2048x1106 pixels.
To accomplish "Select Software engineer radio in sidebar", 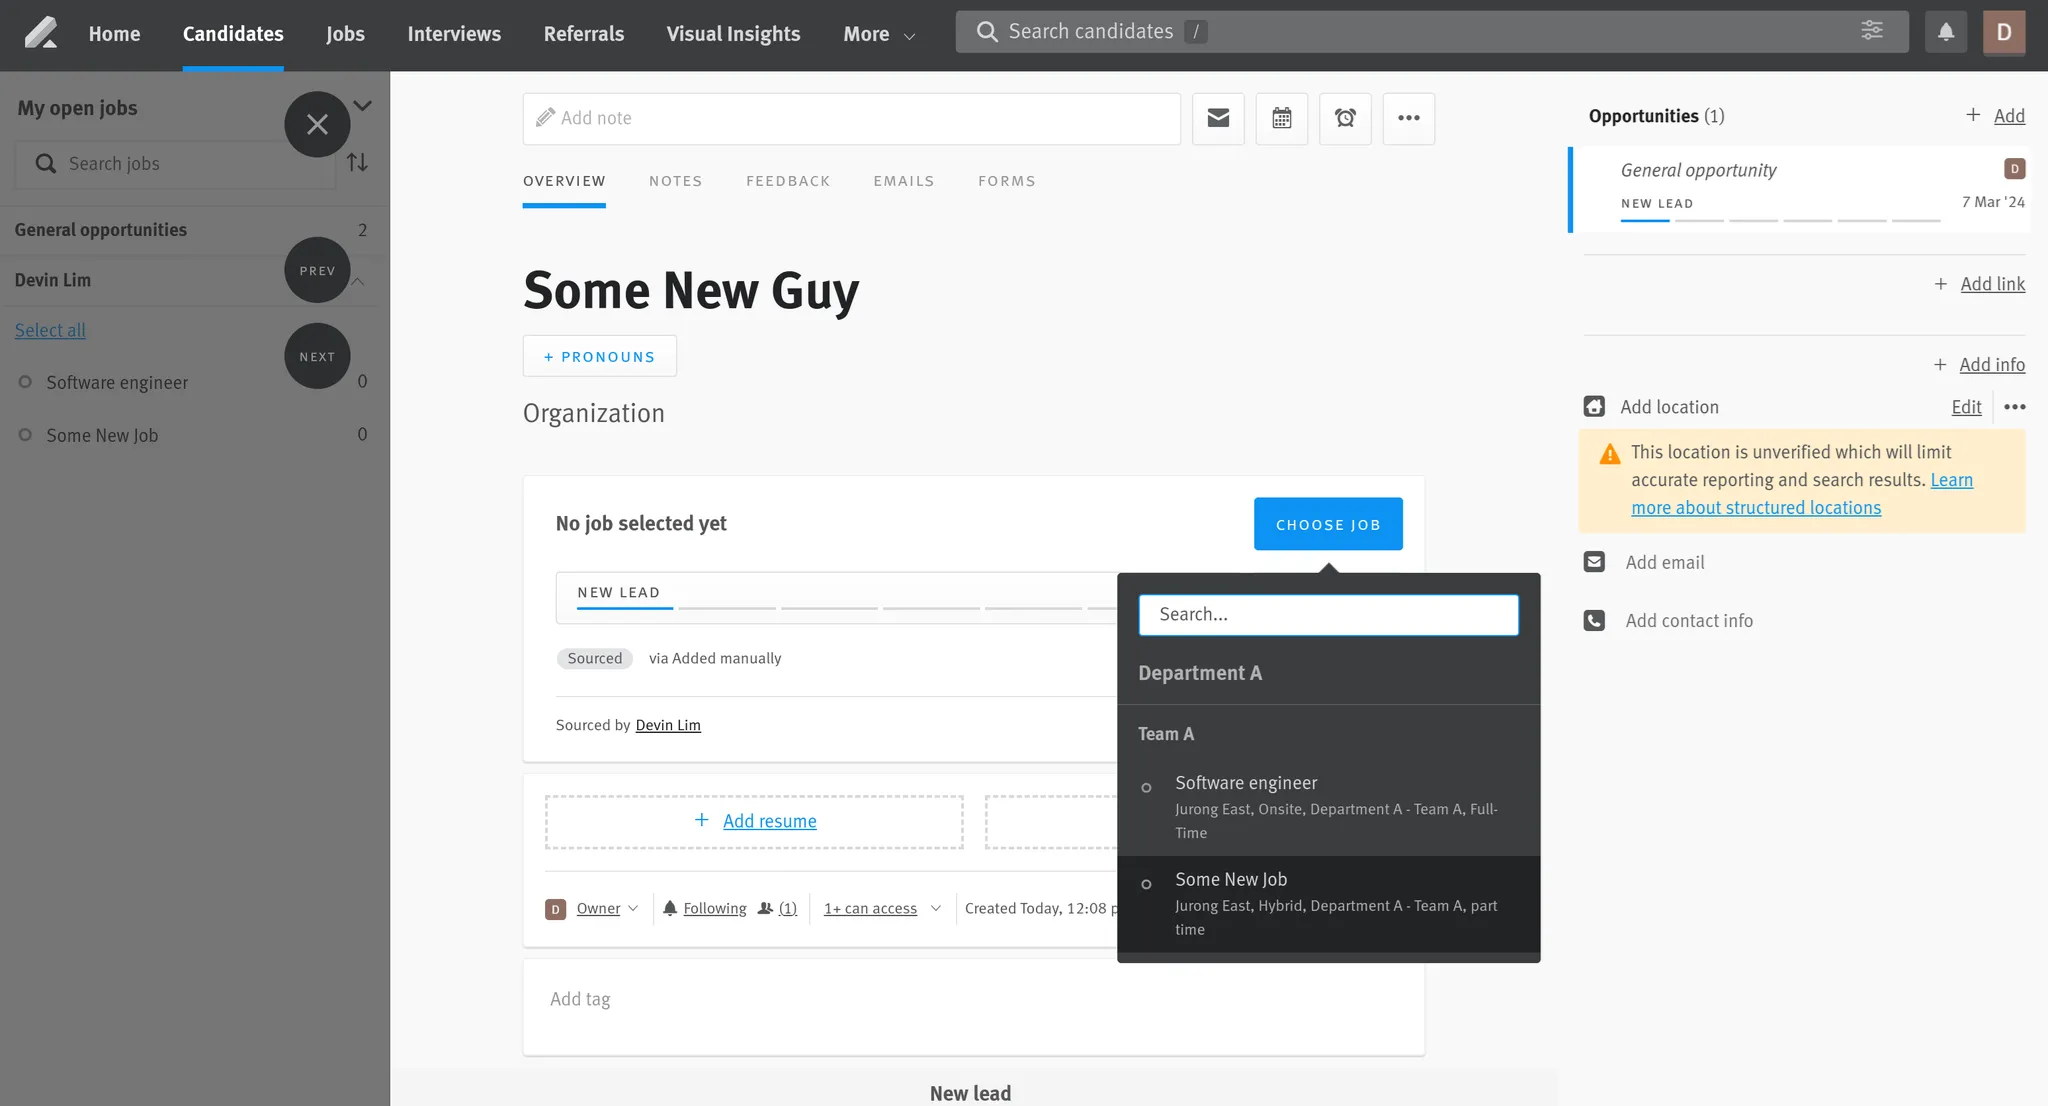I will click(26, 382).
